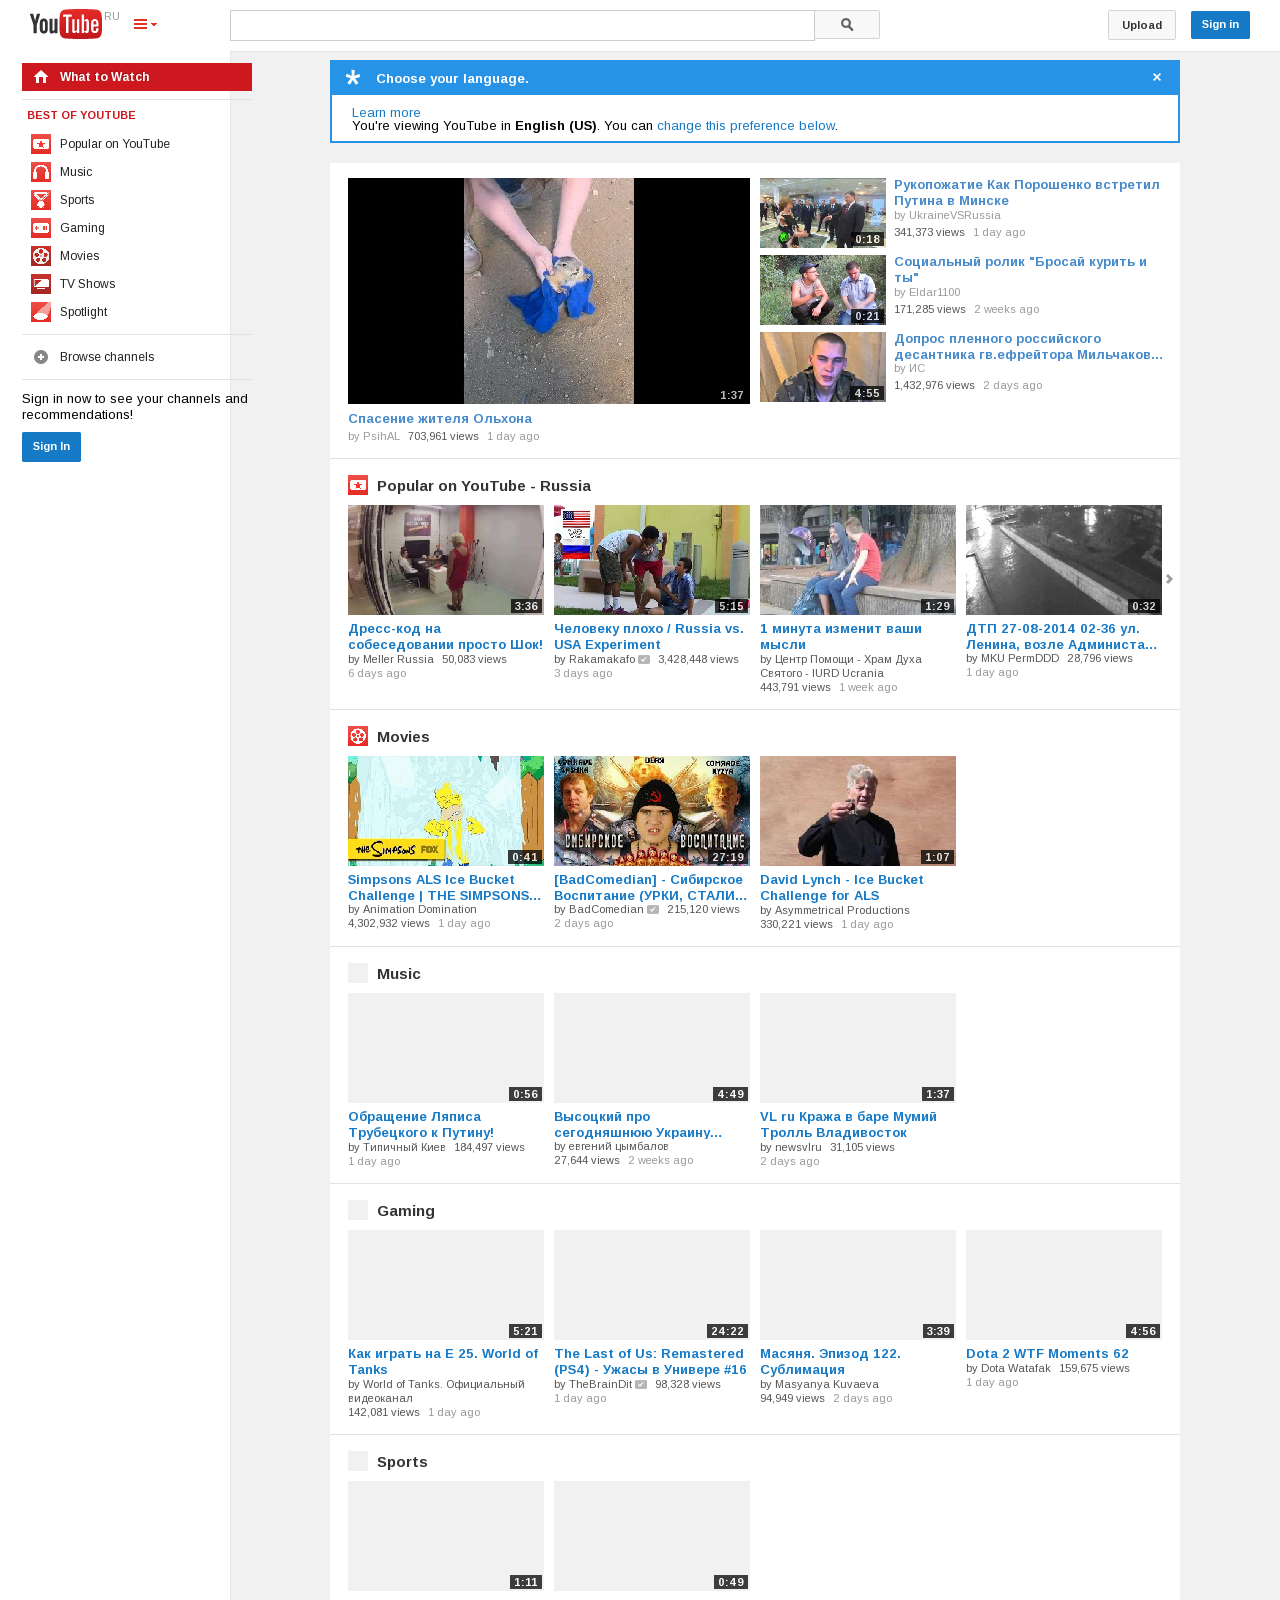This screenshot has width=1280, height=1600.
Task: Close the Choose your language banner
Action: click(1157, 77)
